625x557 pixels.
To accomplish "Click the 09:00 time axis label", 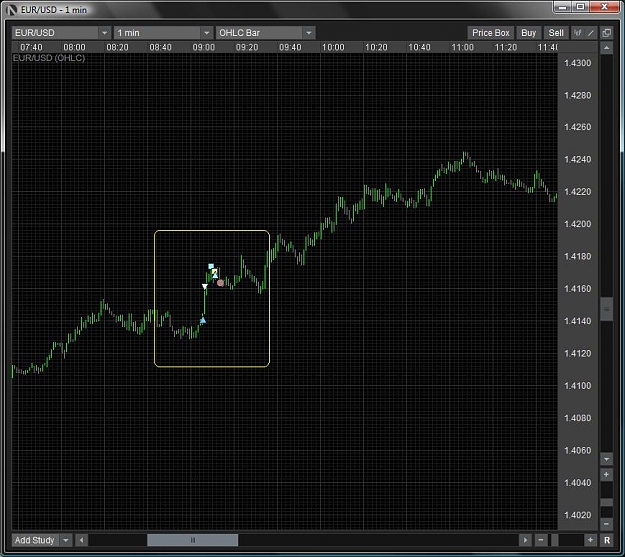I will tap(204, 47).
